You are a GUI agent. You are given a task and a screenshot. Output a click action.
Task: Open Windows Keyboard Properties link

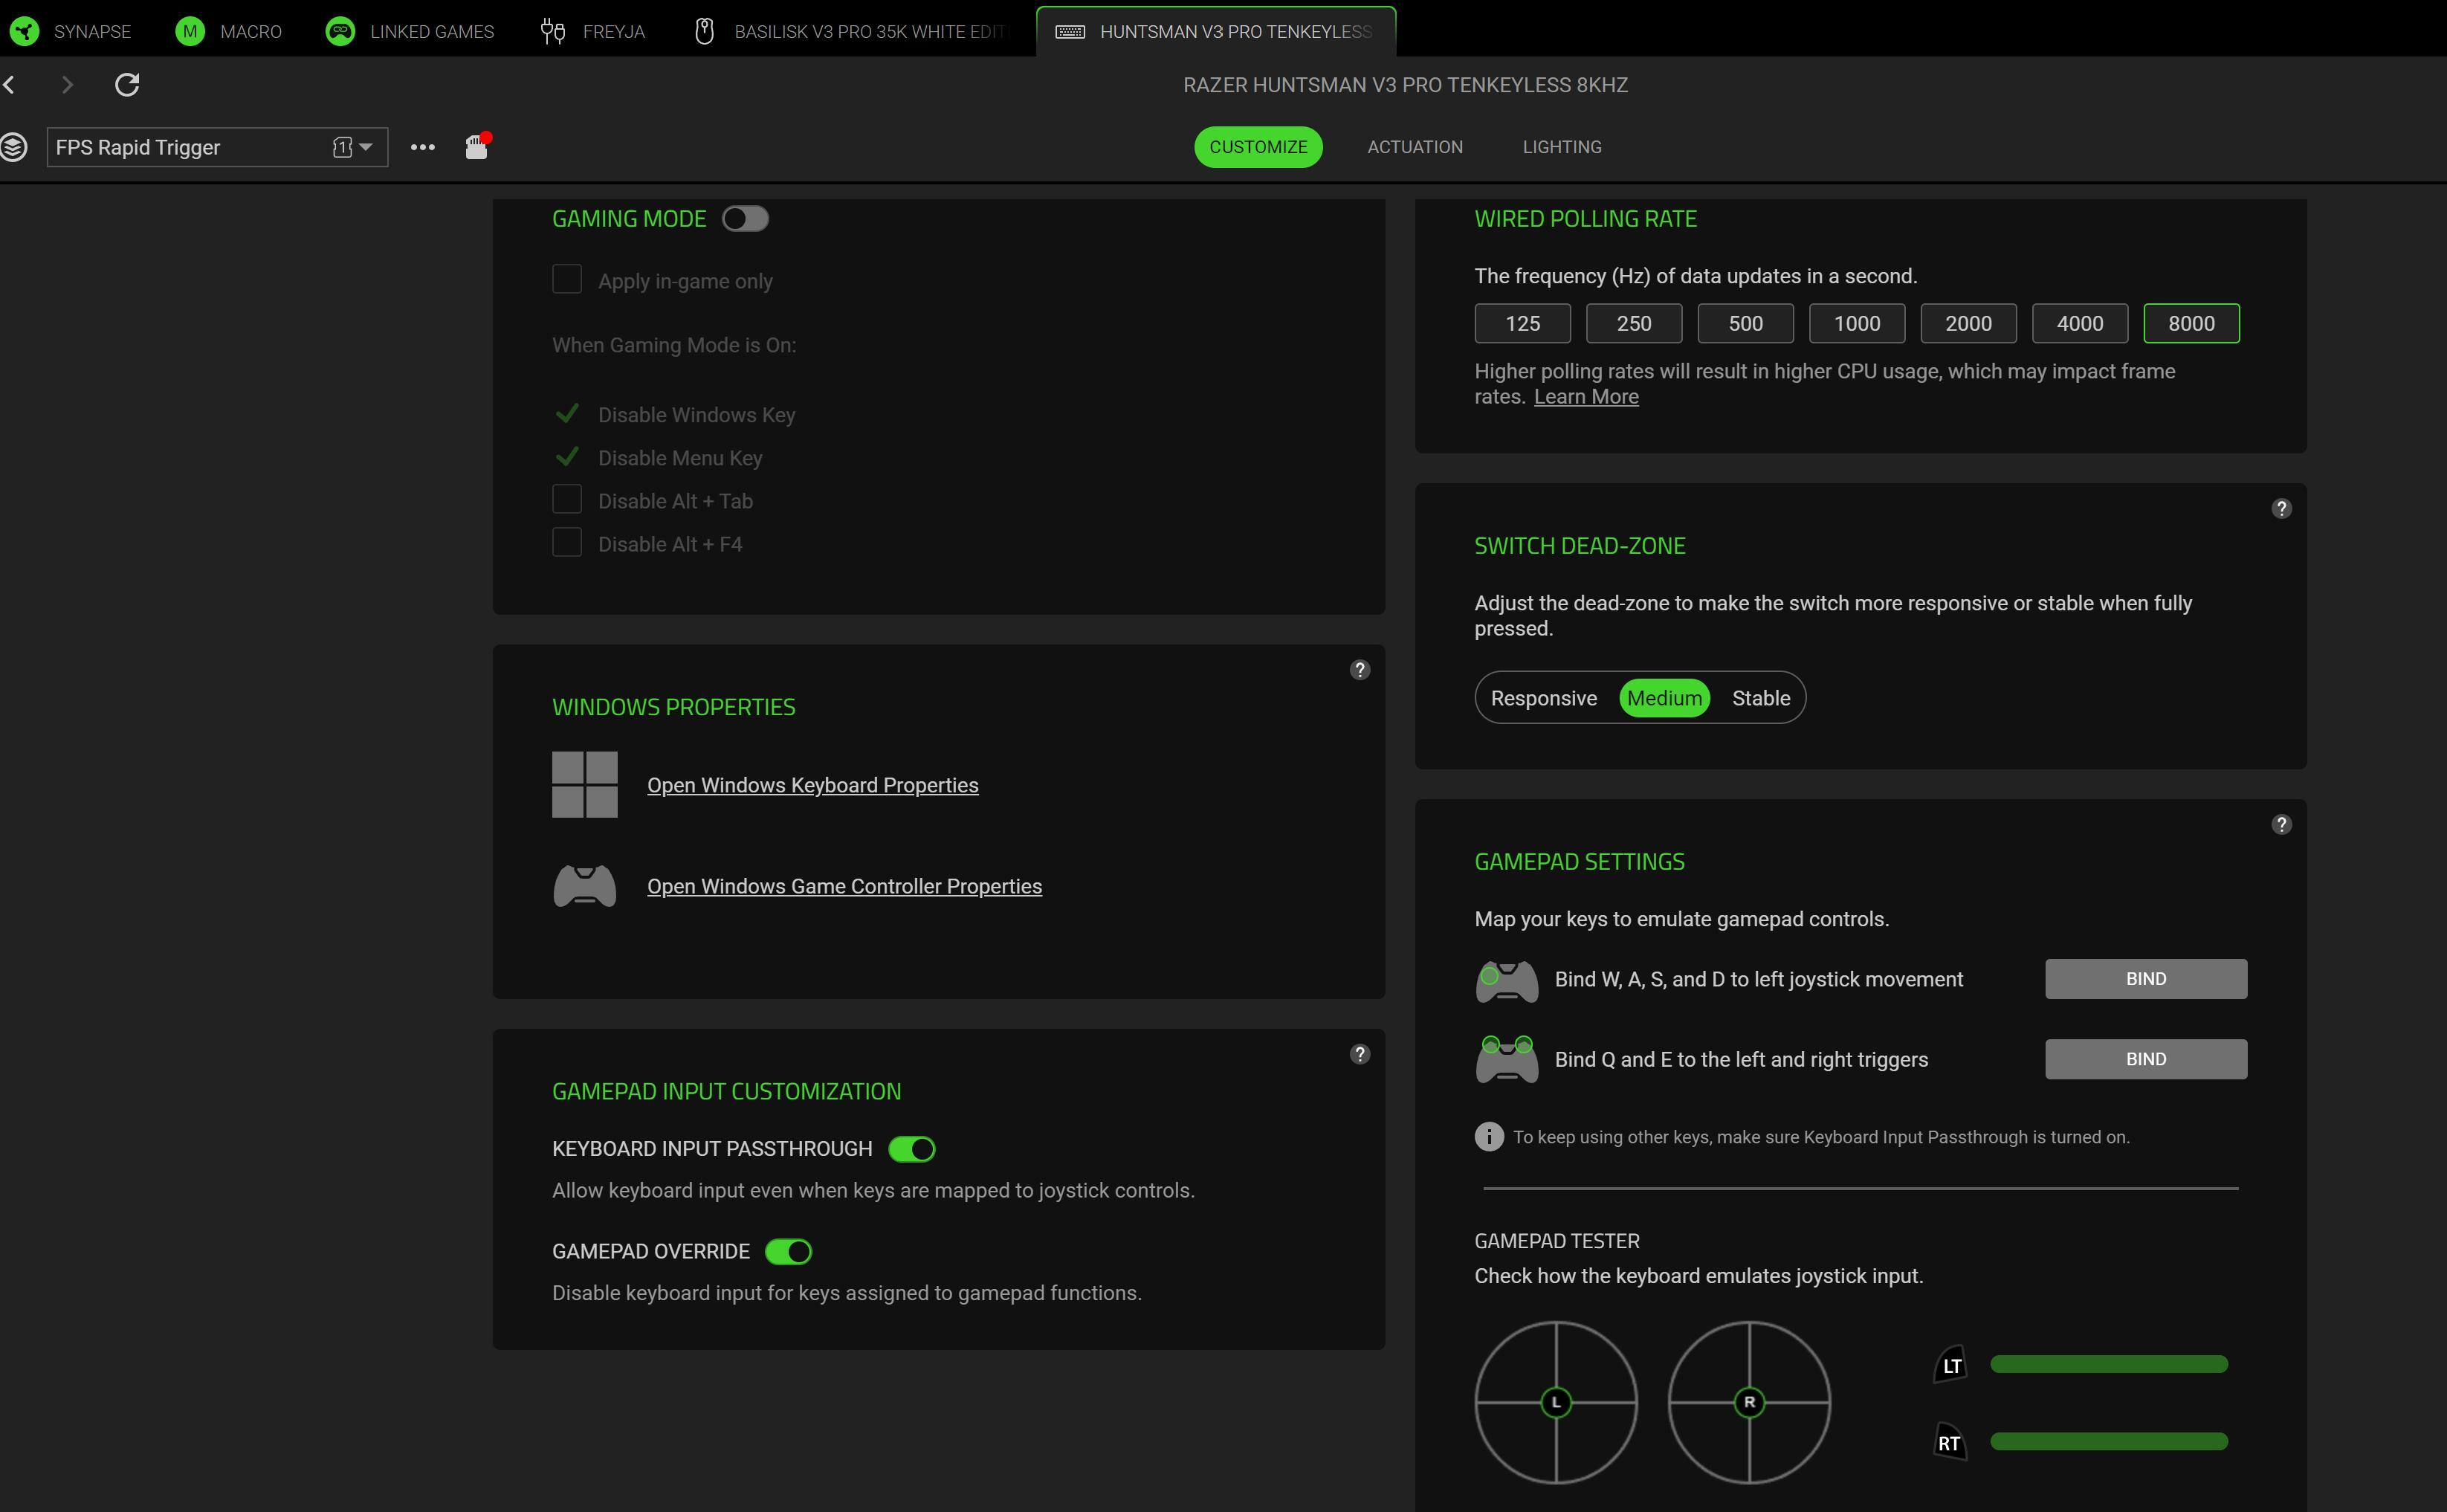[x=812, y=785]
